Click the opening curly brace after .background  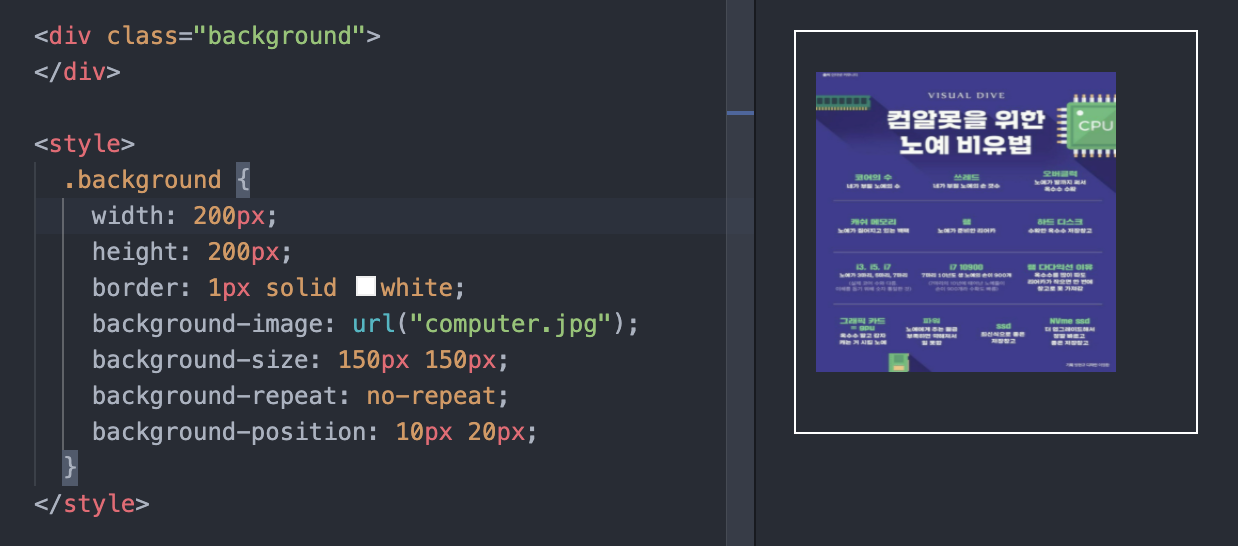pyautogui.click(x=243, y=180)
